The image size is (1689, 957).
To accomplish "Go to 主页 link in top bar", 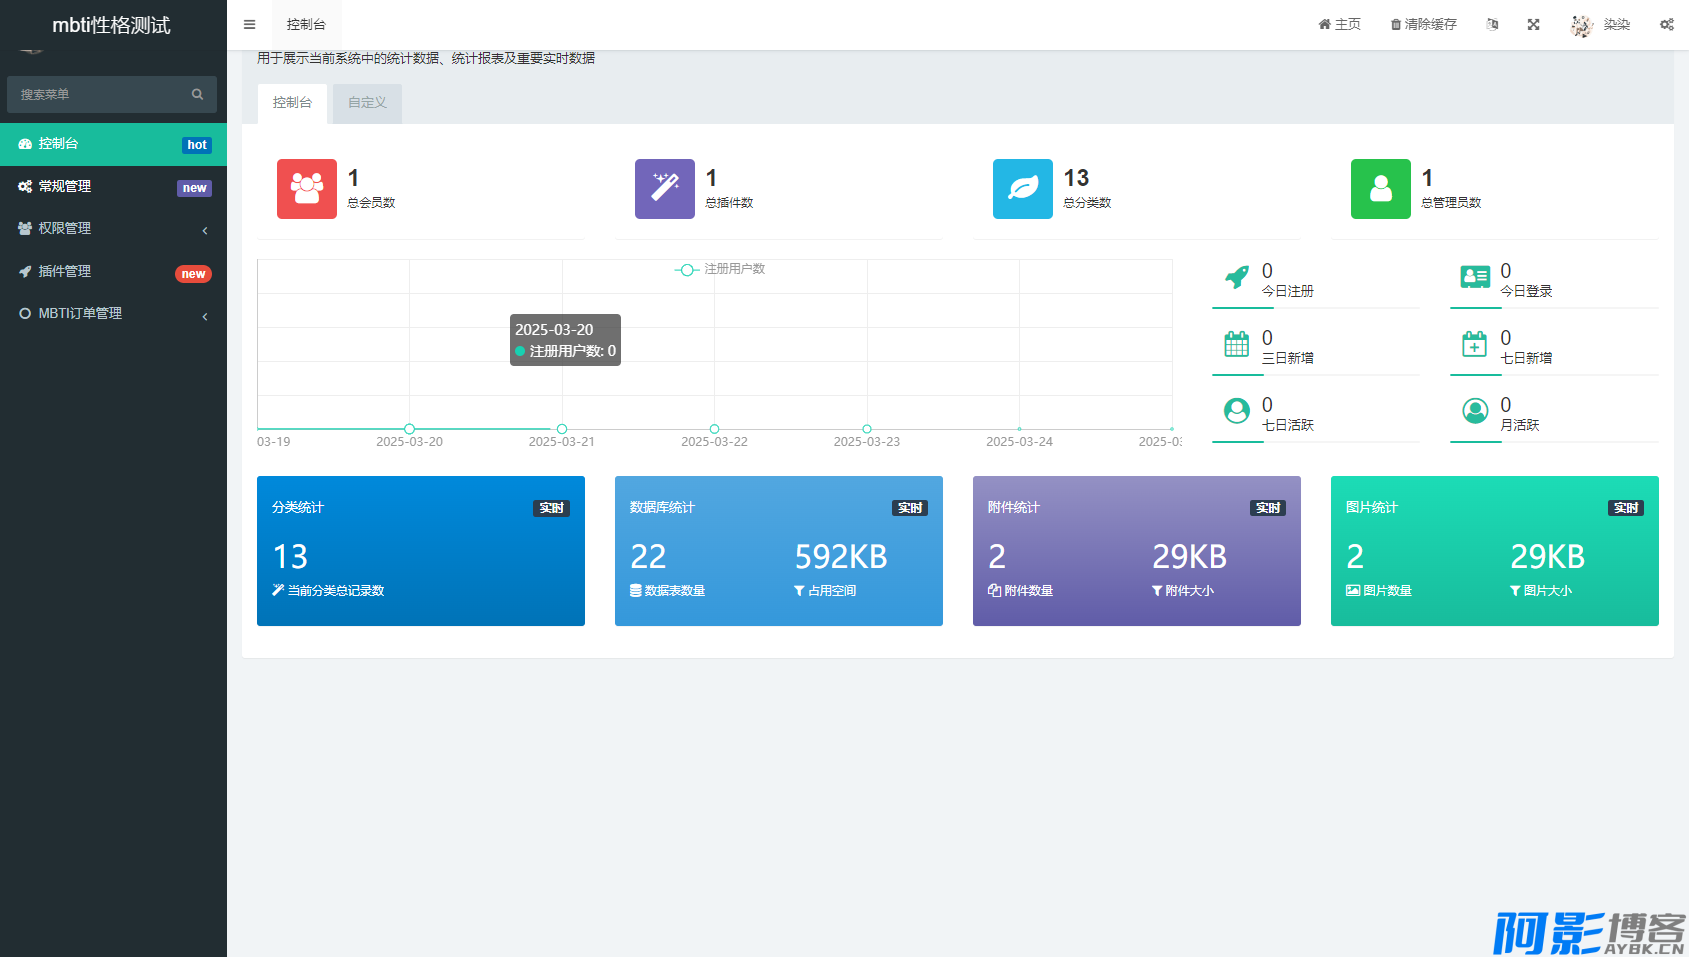I will tap(1339, 25).
